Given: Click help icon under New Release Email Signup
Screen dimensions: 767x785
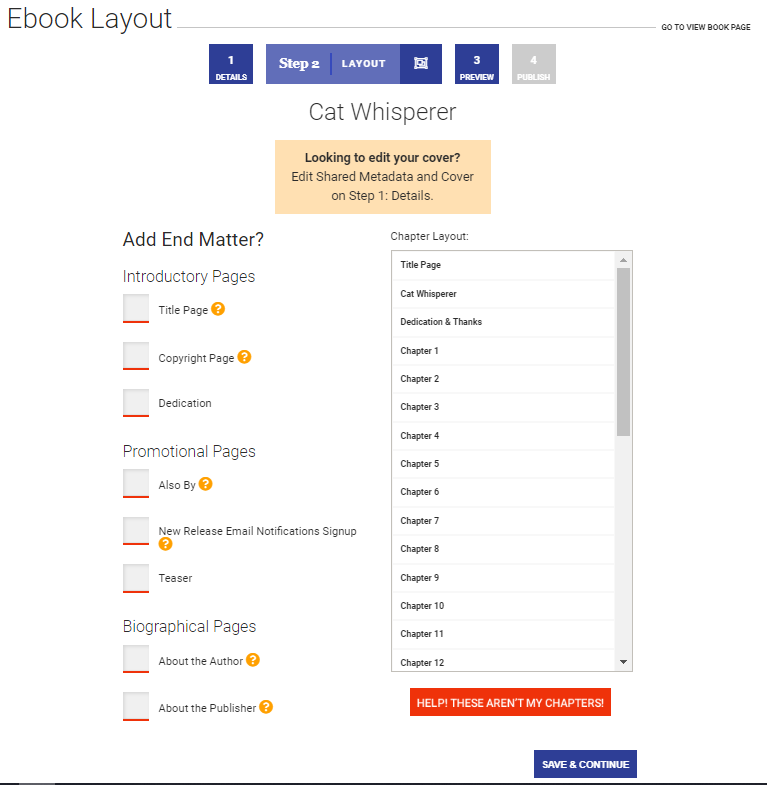Looking at the screenshot, I should (165, 544).
